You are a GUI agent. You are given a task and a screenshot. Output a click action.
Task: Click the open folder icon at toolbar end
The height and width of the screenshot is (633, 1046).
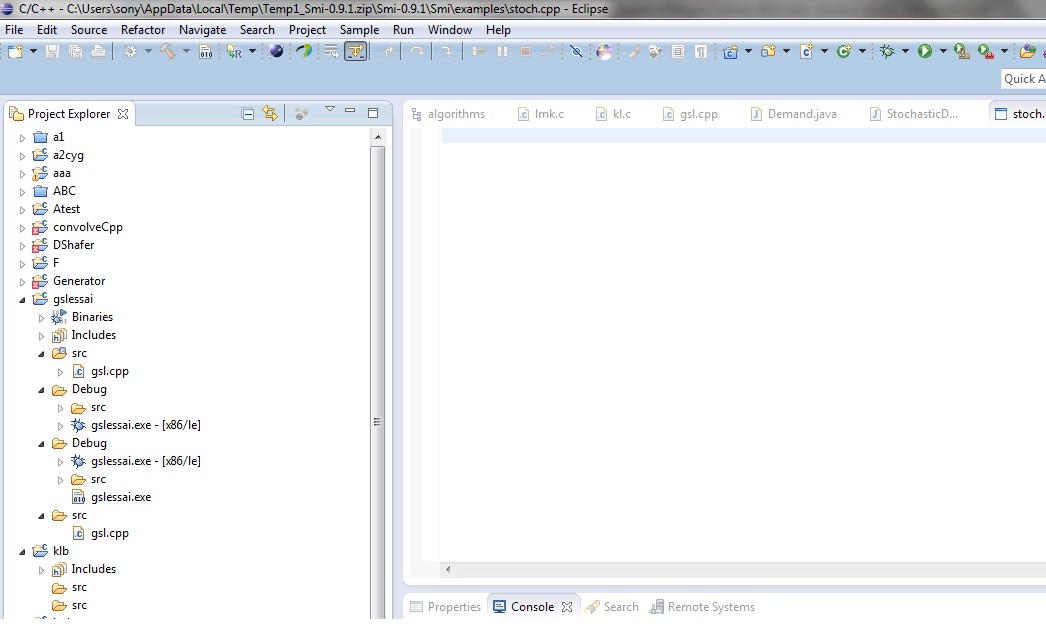1028,51
